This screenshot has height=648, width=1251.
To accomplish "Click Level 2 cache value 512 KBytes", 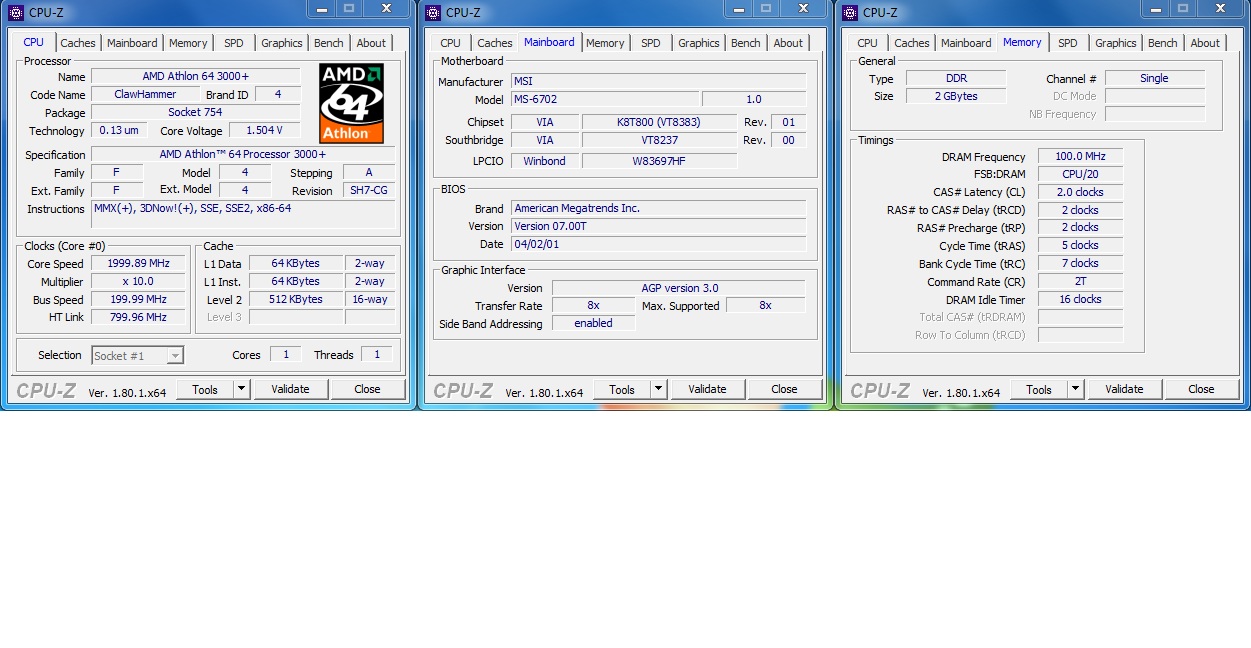I will pyautogui.click(x=296, y=299).
